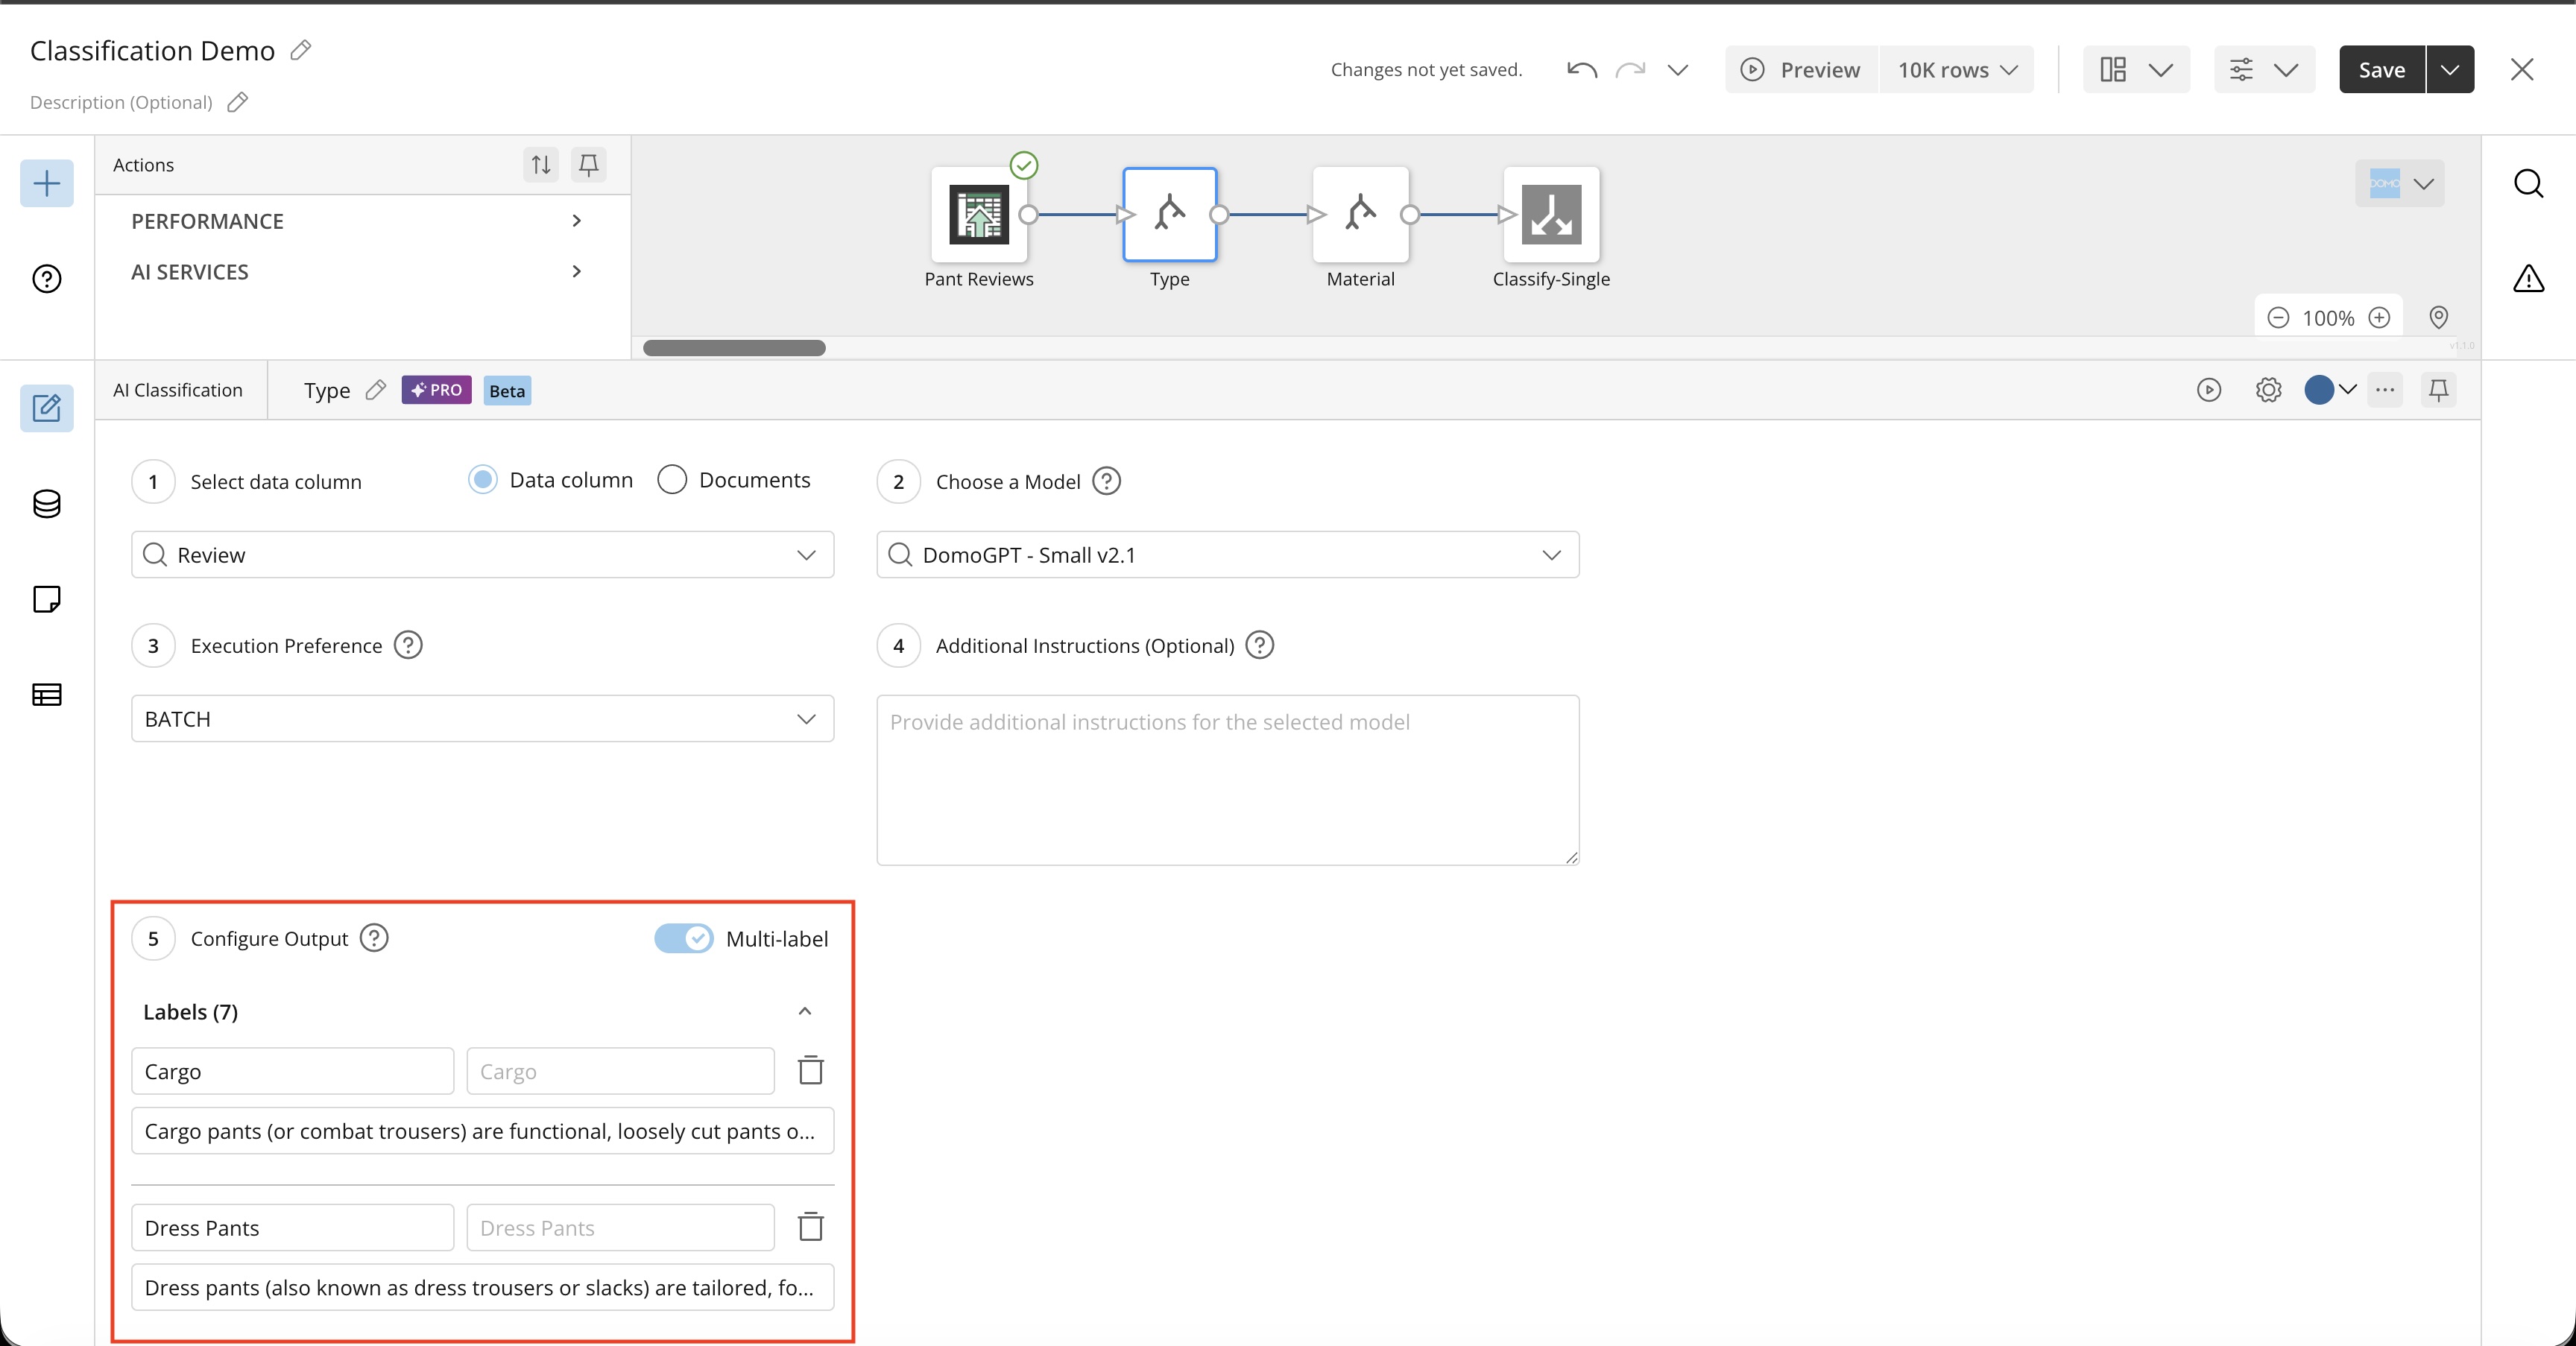Select the Pant Reviews input tile
The width and height of the screenshot is (2576, 1346).
[x=979, y=214]
